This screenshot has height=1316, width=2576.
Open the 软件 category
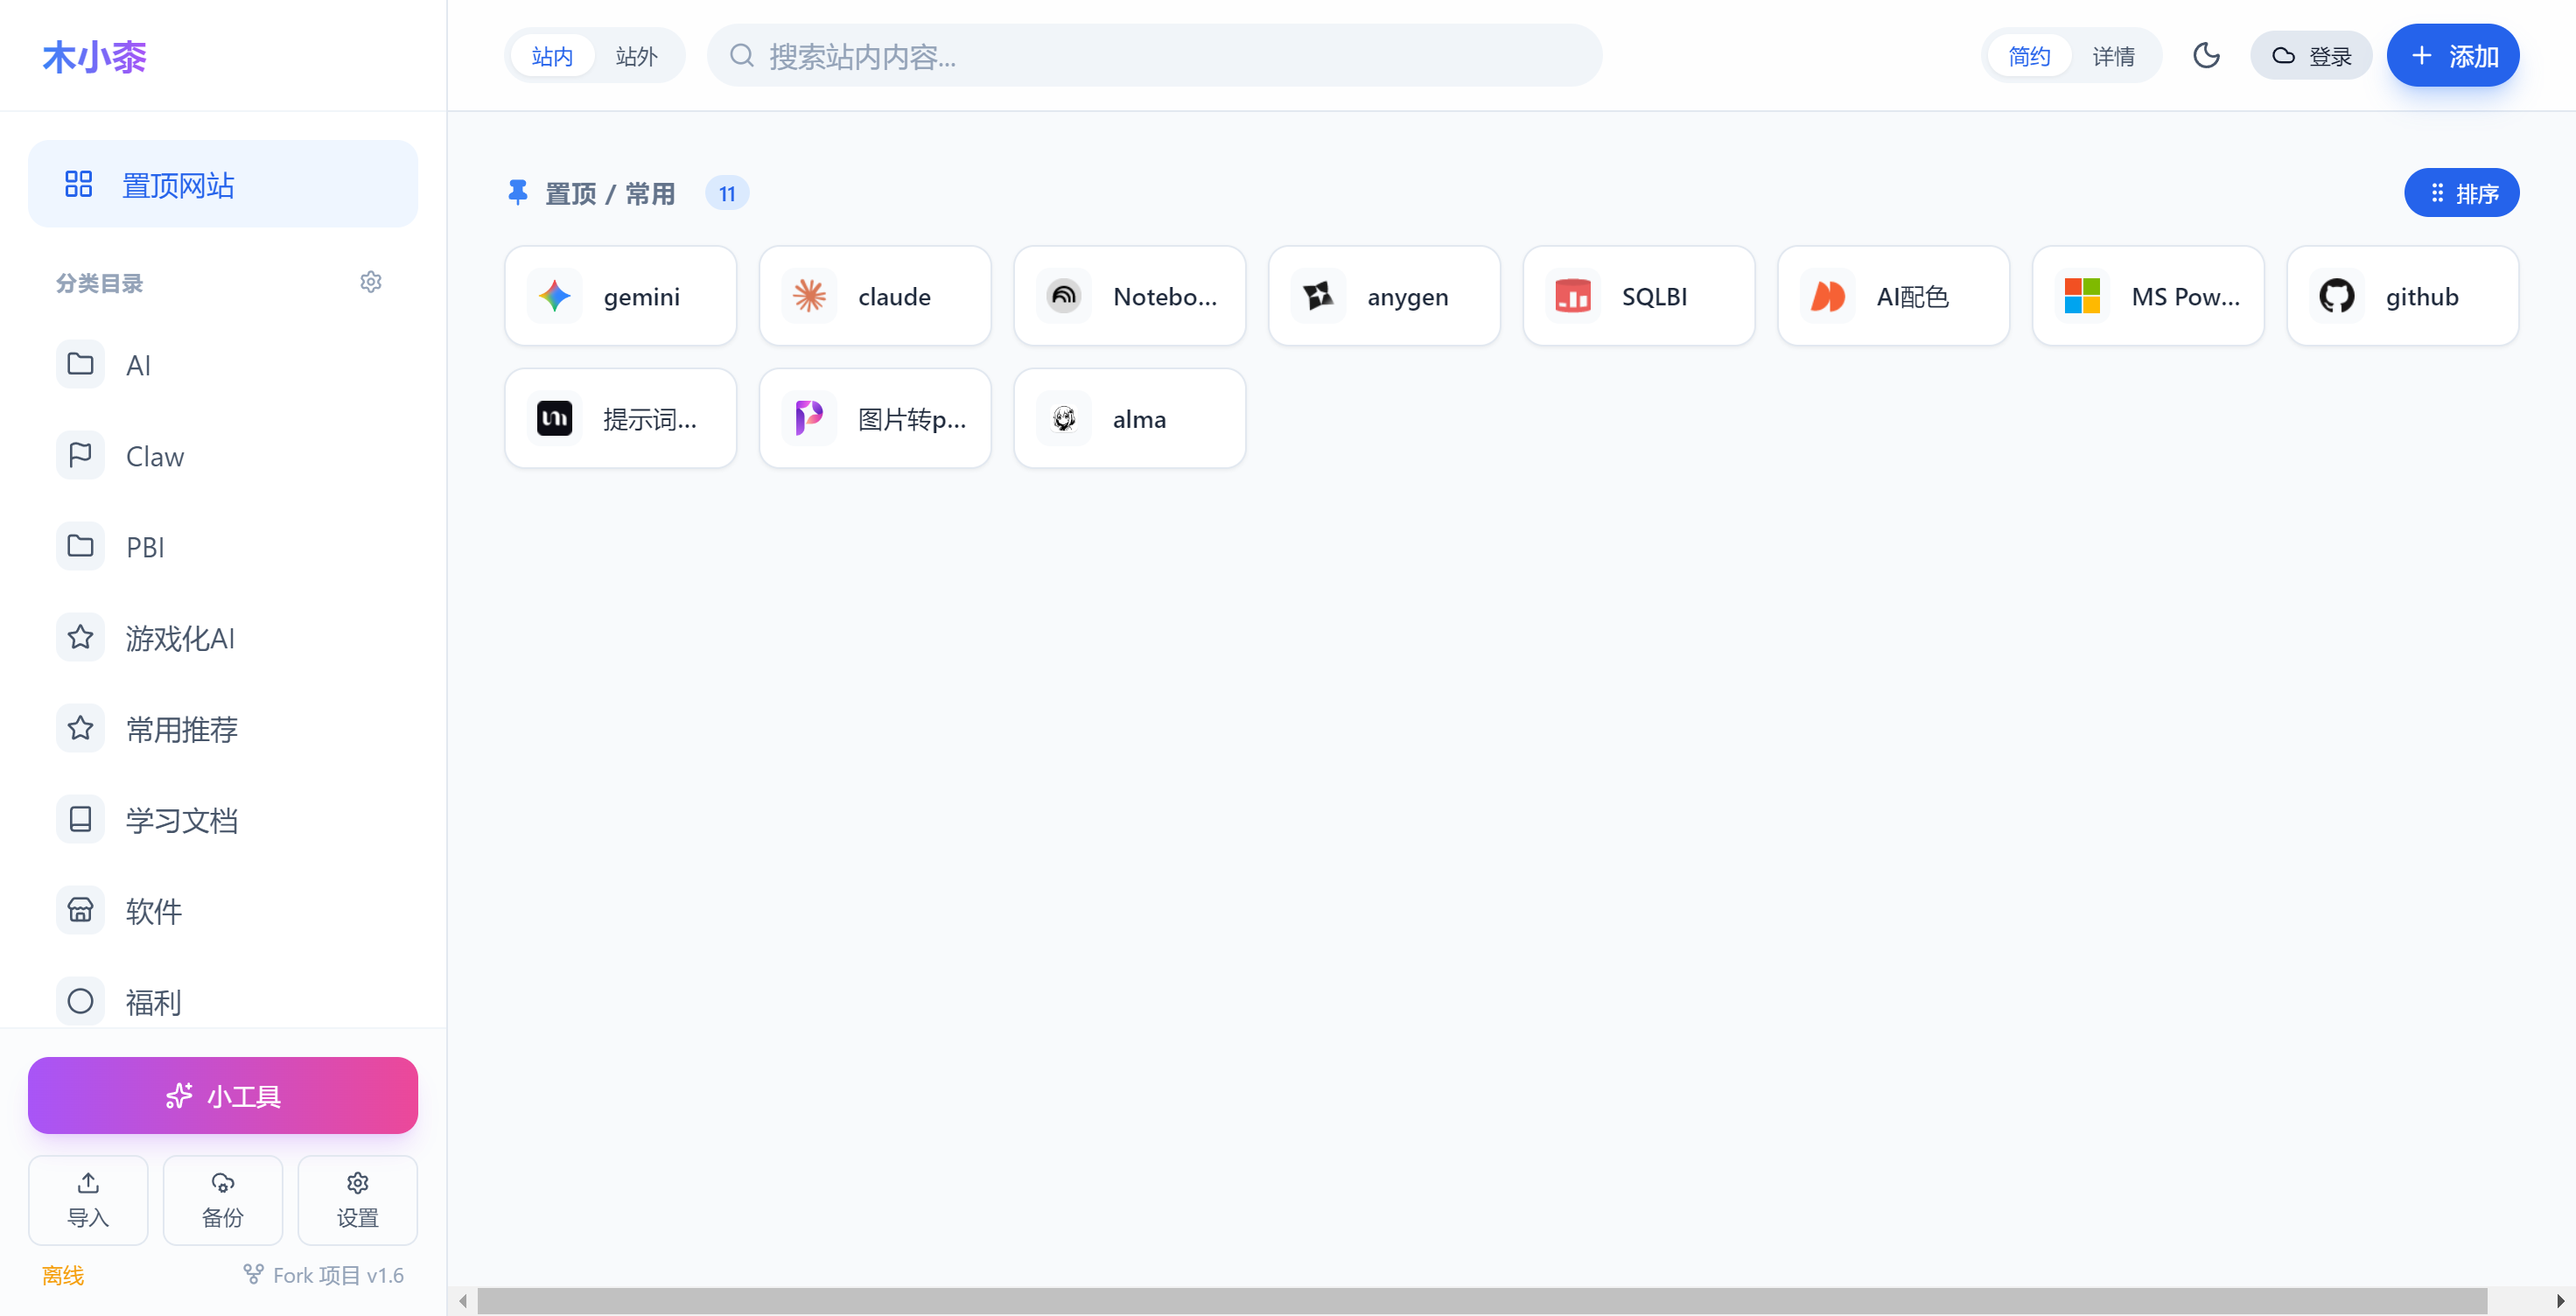click(223, 910)
